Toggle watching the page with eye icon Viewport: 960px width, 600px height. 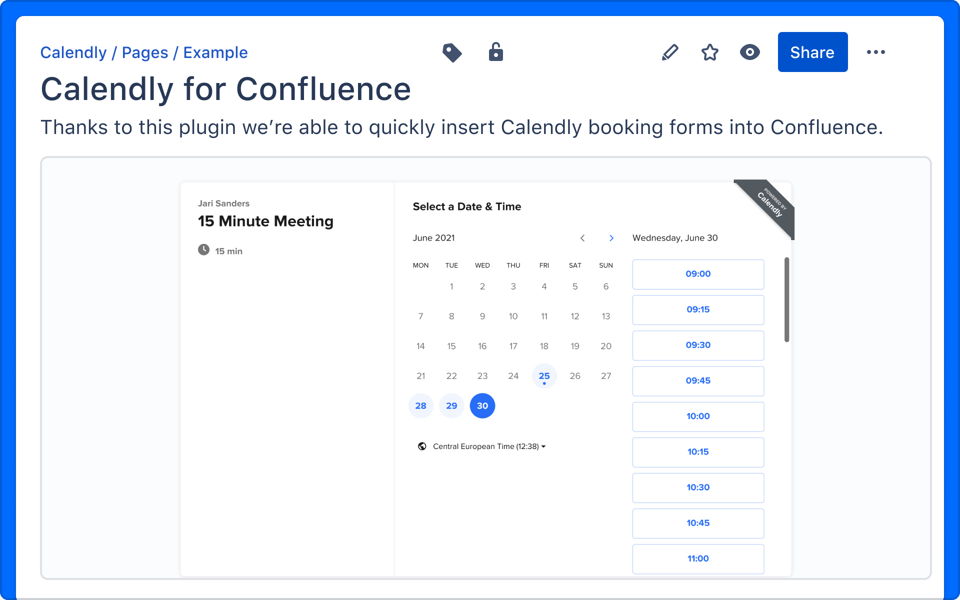(750, 52)
